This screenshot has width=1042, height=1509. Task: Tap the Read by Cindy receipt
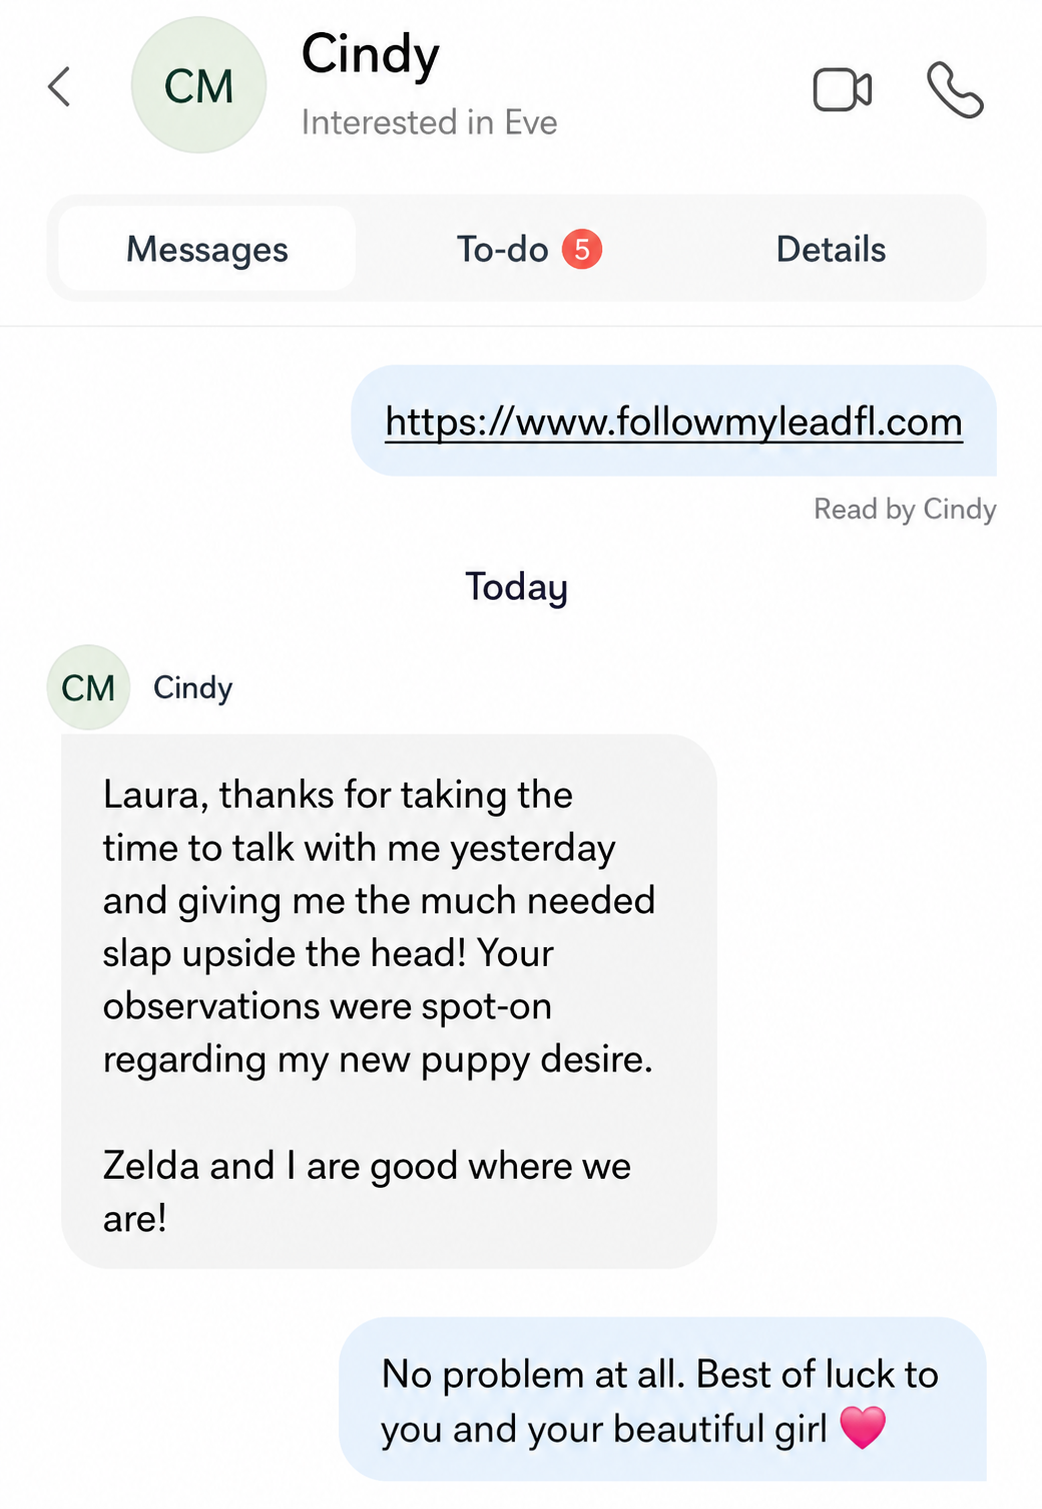(x=905, y=509)
